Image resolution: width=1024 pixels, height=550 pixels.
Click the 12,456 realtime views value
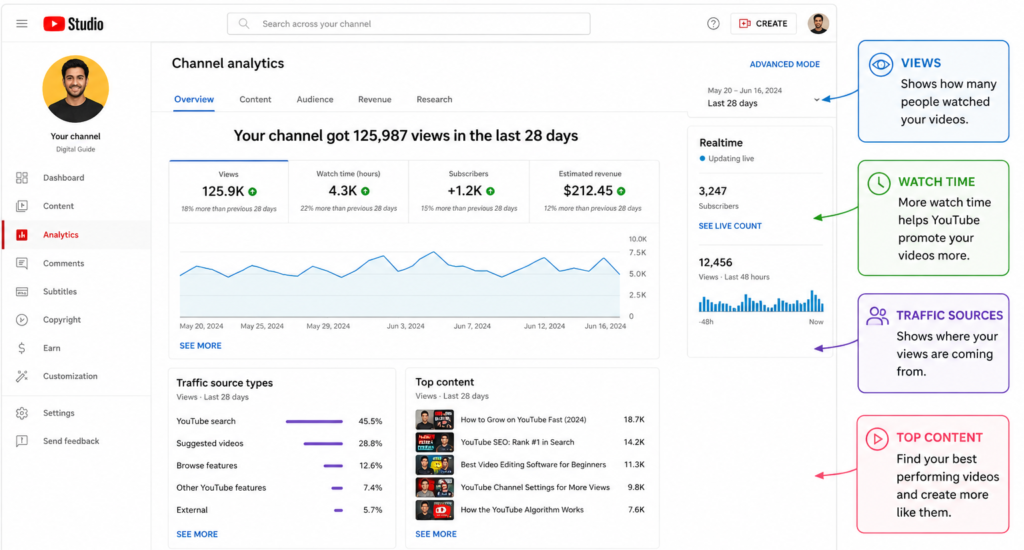pyautogui.click(x=715, y=263)
